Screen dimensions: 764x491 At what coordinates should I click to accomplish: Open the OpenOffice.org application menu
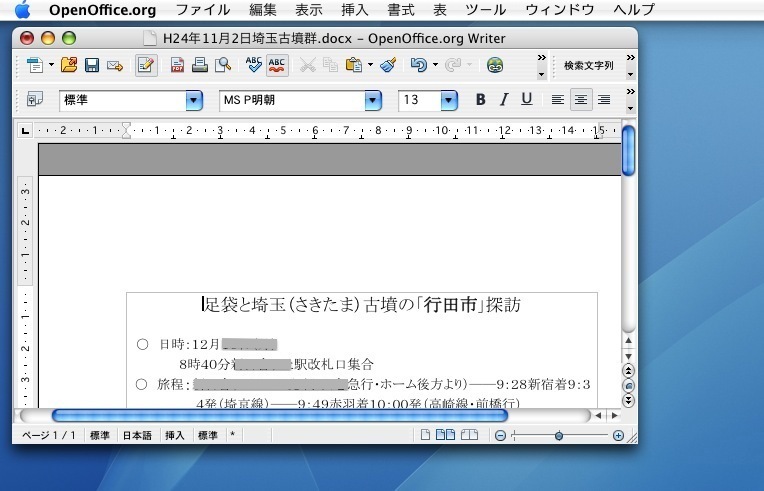tap(102, 10)
